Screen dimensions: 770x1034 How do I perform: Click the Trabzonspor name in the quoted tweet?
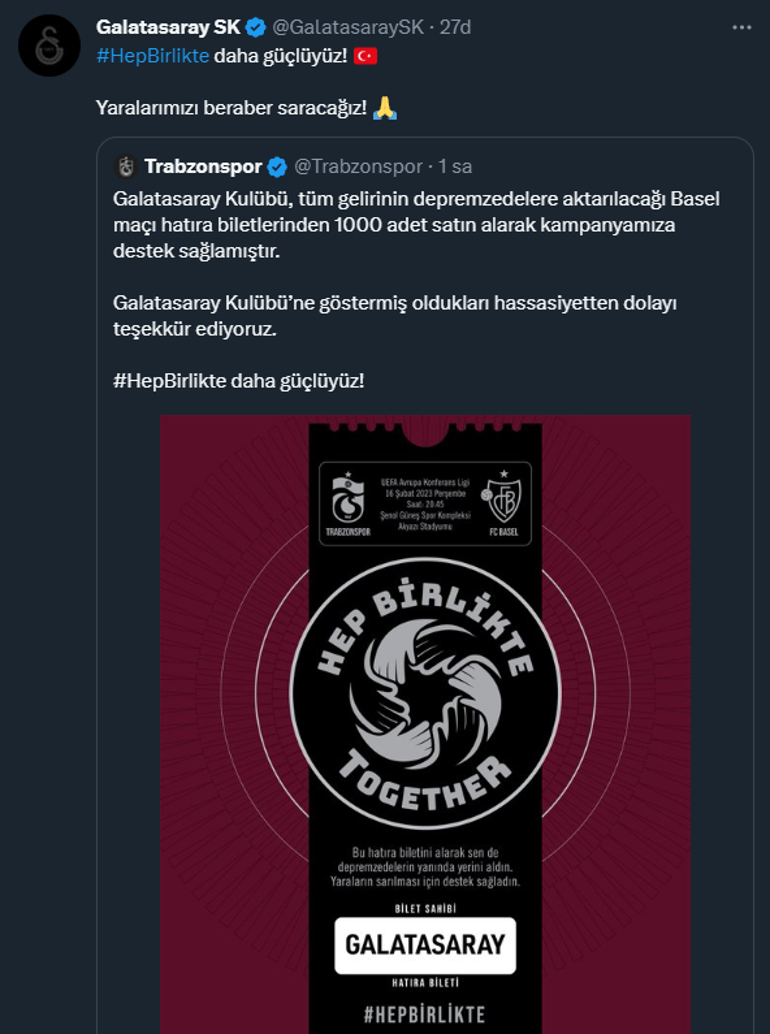click(x=203, y=167)
